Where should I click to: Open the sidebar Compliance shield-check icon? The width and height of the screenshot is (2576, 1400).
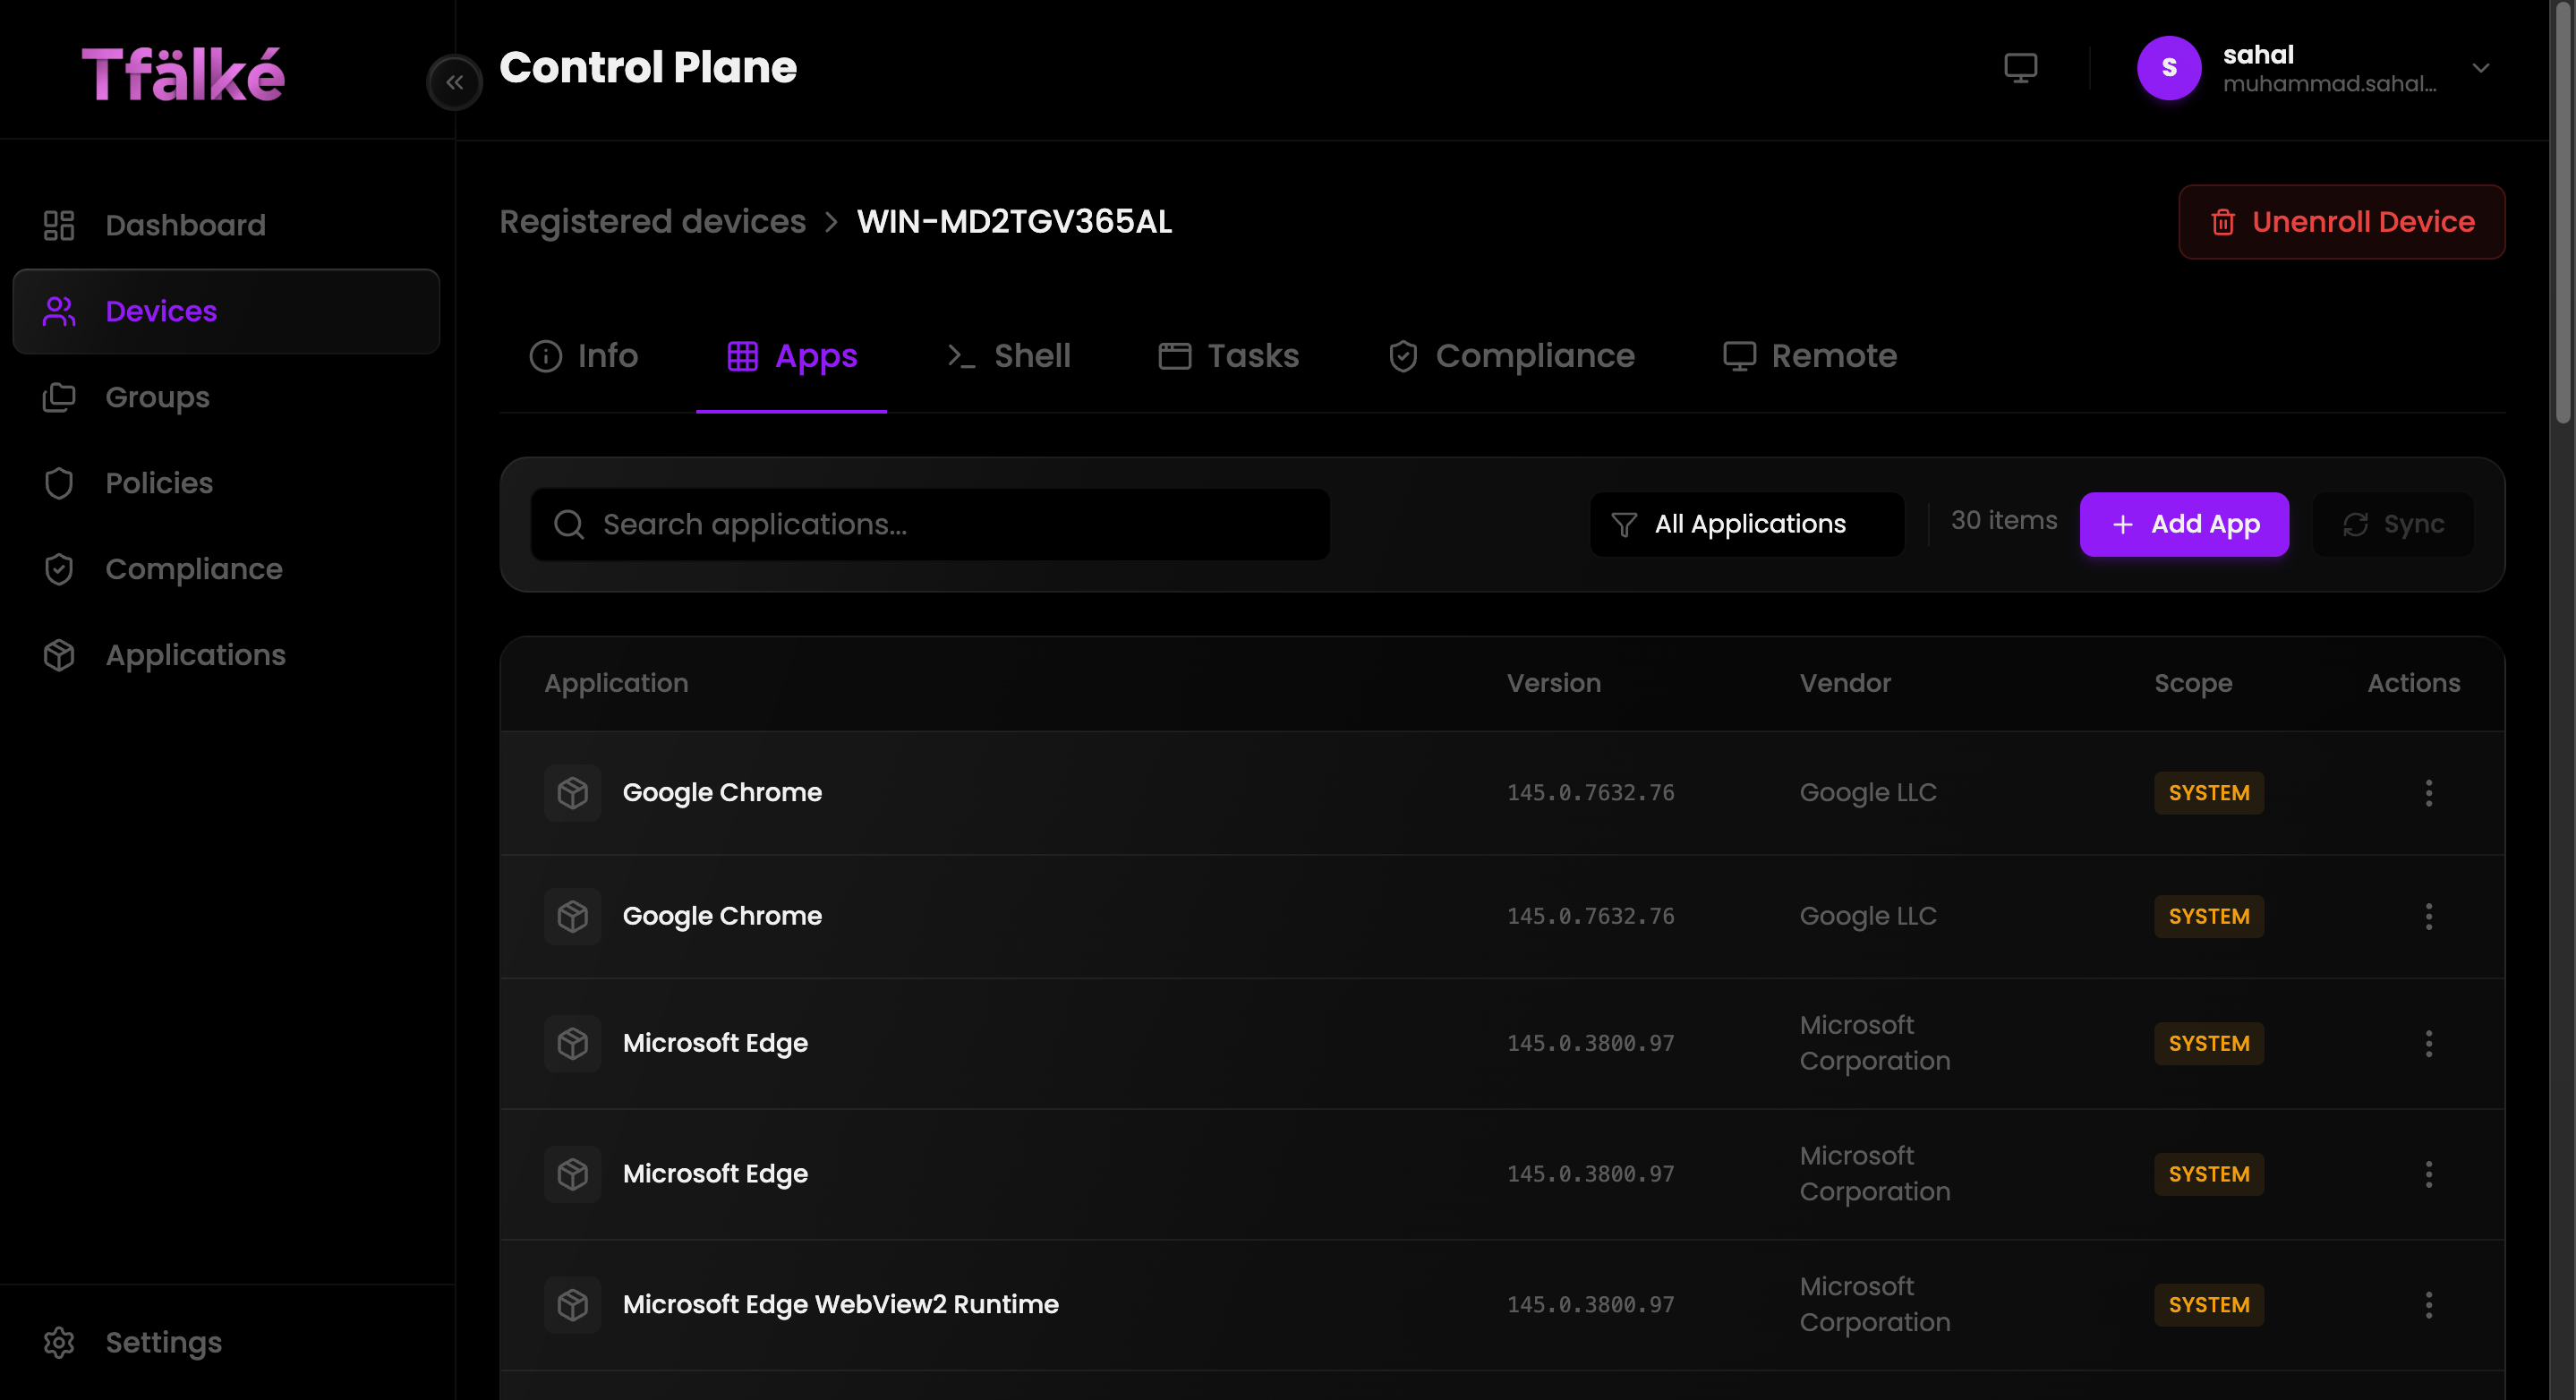tap(59, 569)
